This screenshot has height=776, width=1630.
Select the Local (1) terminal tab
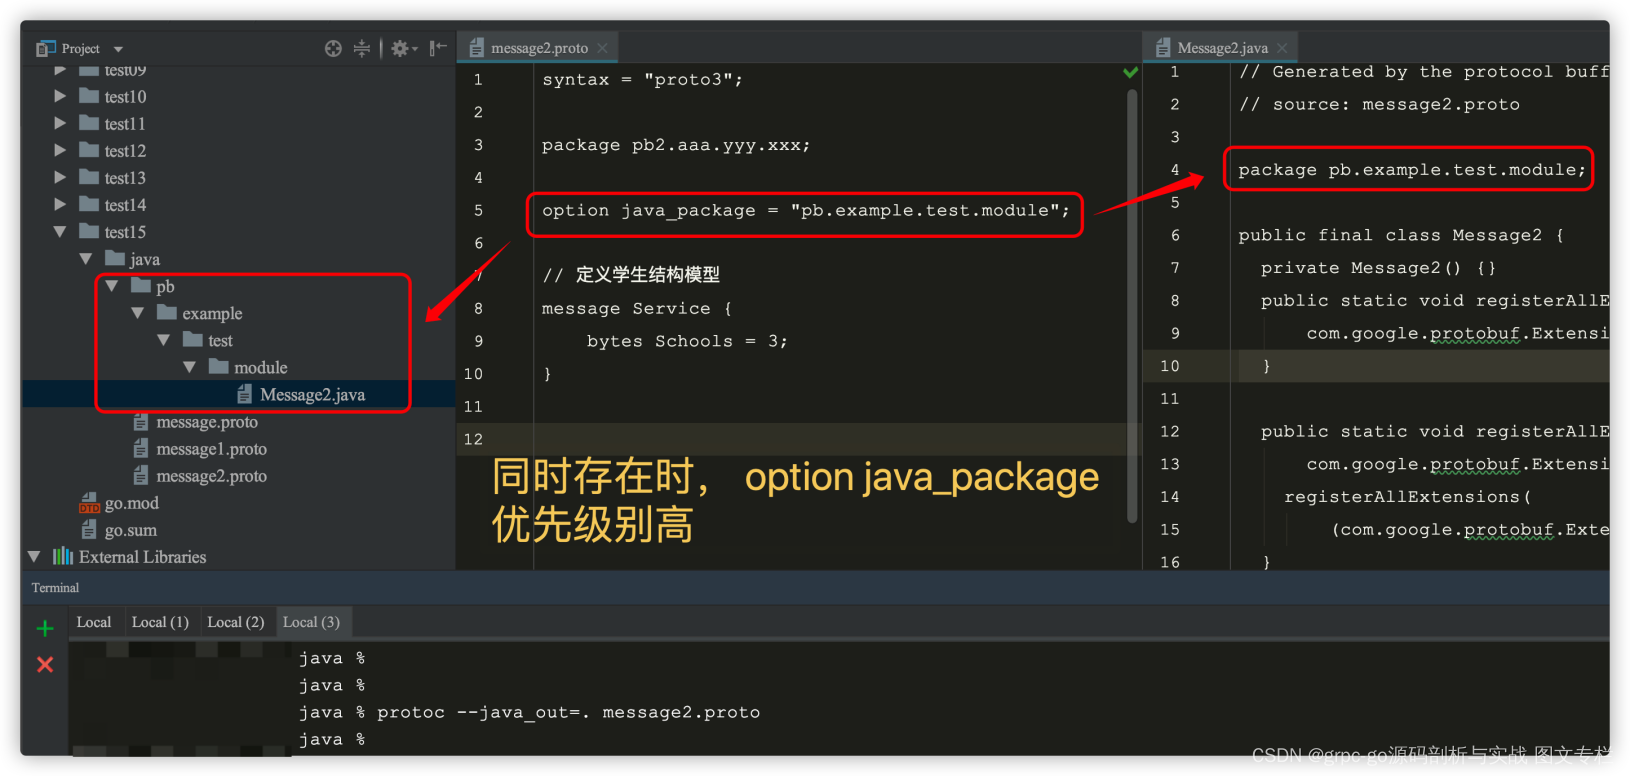point(160,622)
